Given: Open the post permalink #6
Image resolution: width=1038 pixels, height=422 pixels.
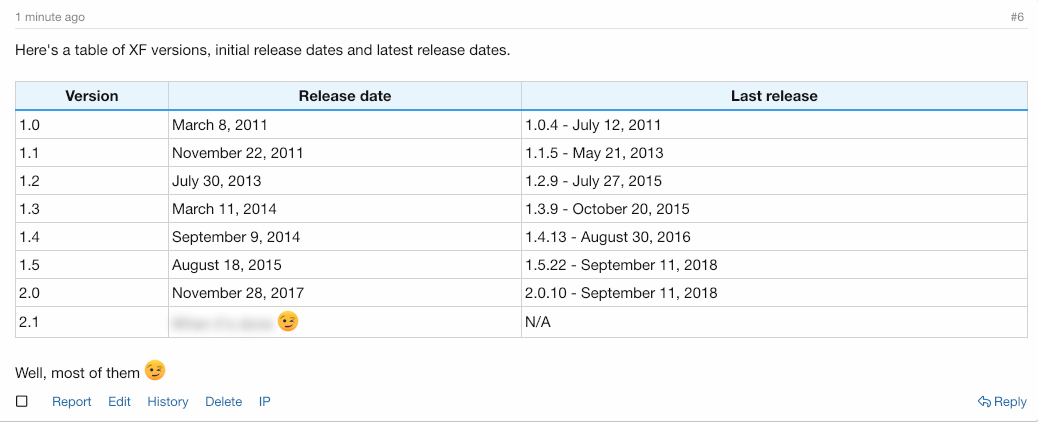Looking at the screenshot, I should click(x=1017, y=17).
